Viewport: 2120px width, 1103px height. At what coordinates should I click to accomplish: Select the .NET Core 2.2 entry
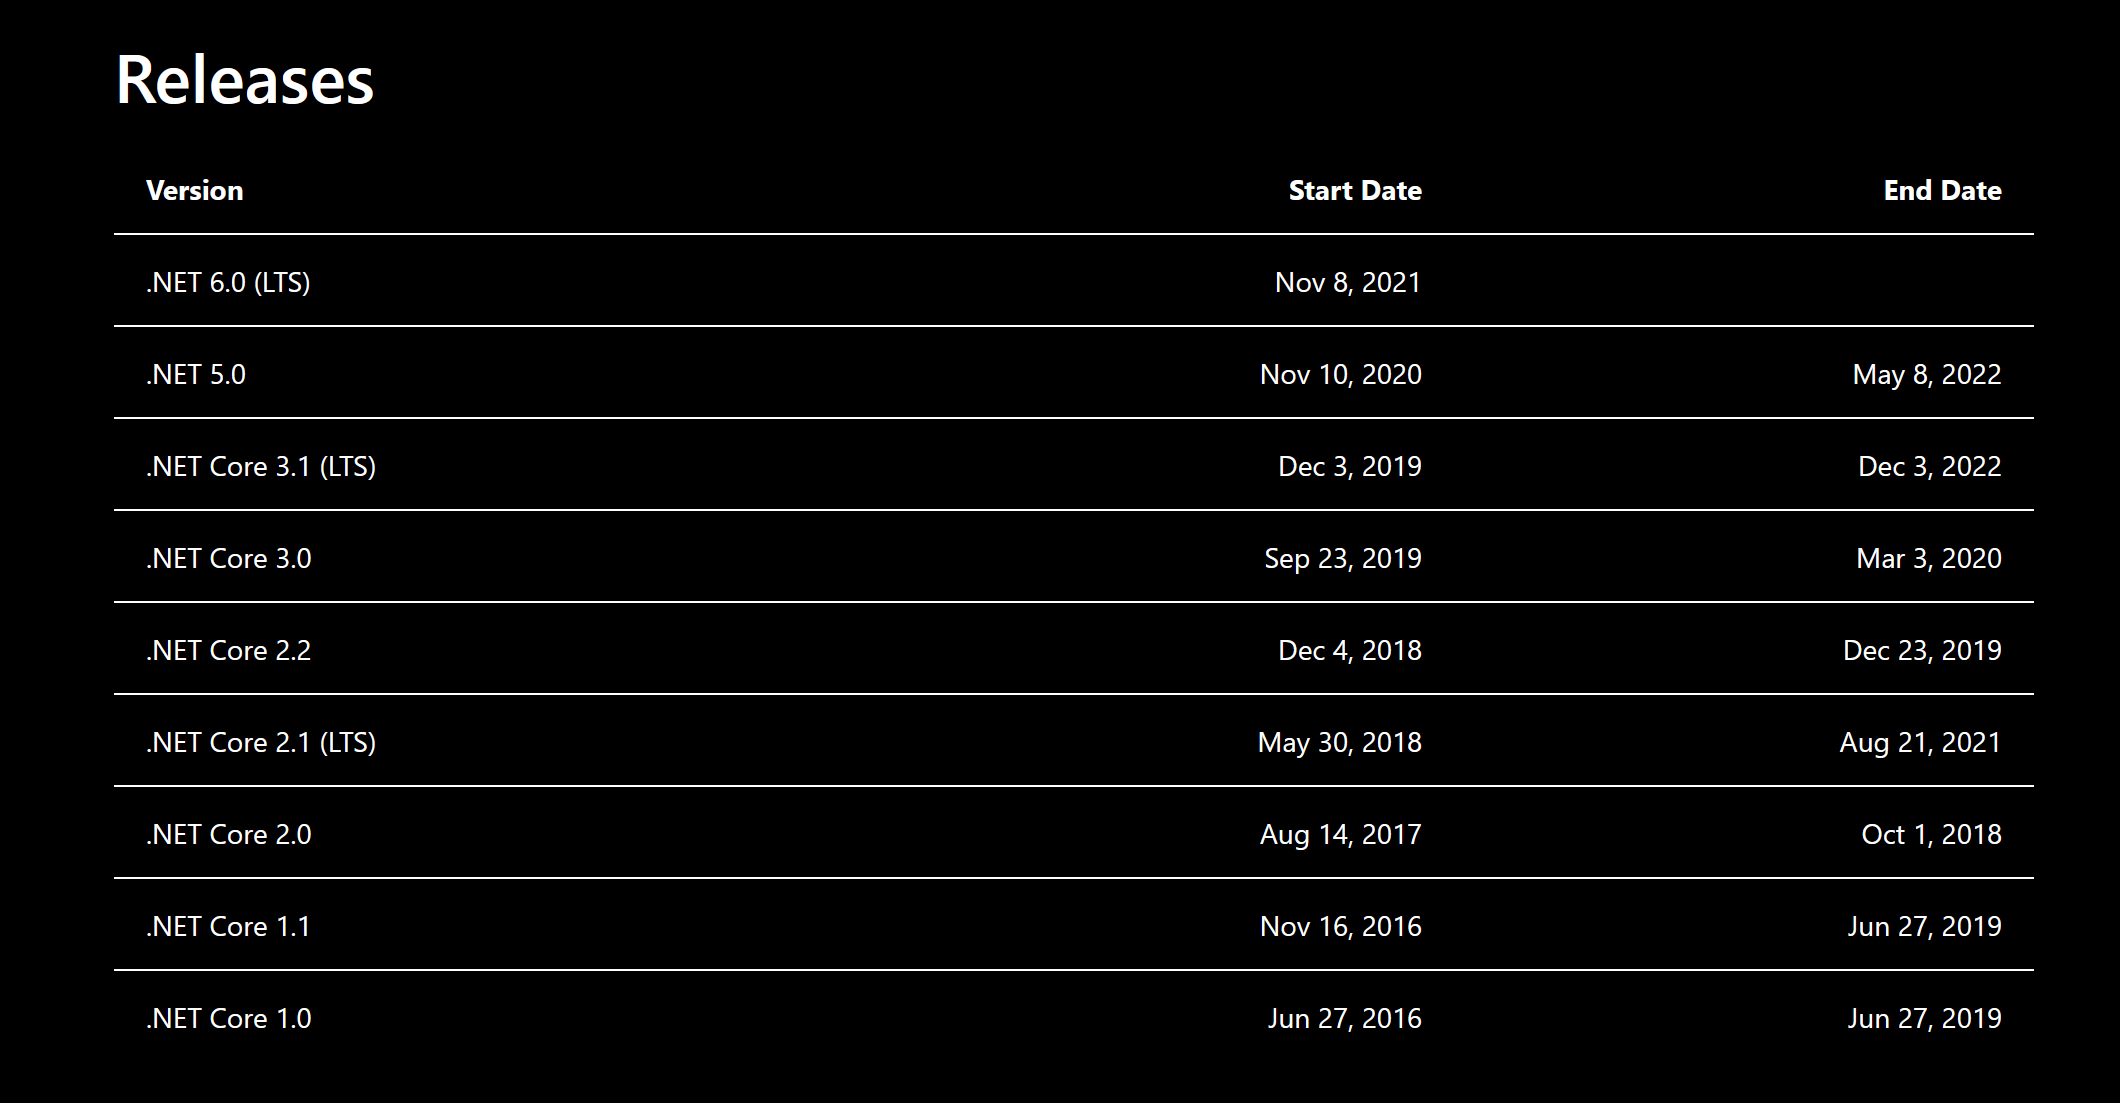(x=229, y=651)
